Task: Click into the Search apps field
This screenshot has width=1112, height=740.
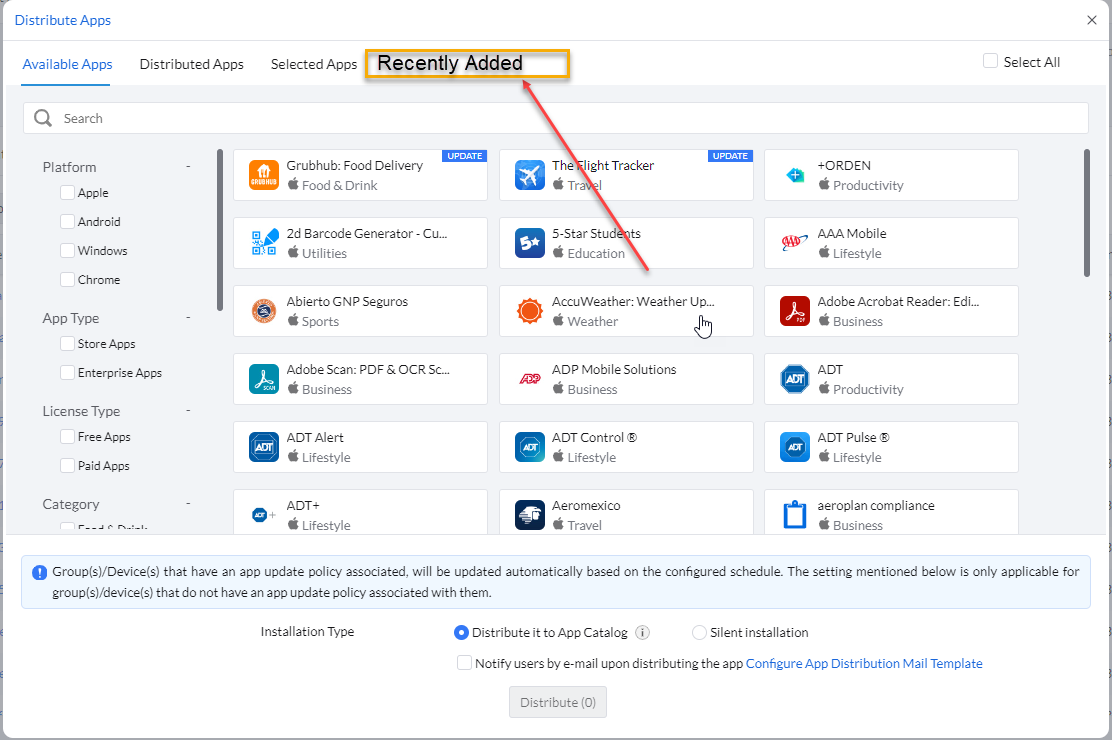Action: pyautogui.click(x=556, y=118)
